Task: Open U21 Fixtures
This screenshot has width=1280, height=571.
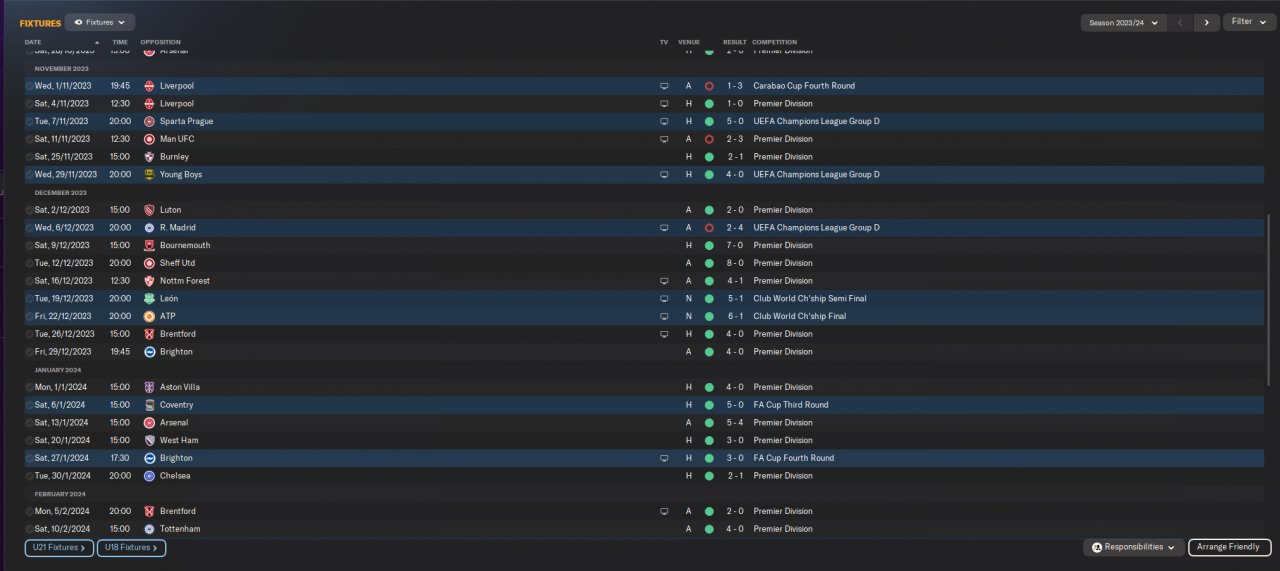Action: click(59, 548)
